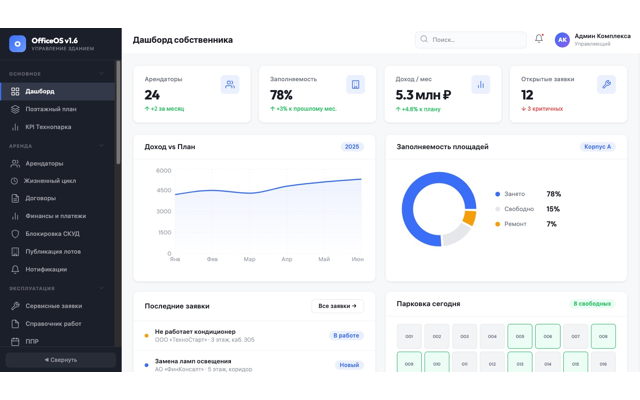Open Поэтажный план page
The width and height of the screenshot is (640, 400).
pos(58,109)
